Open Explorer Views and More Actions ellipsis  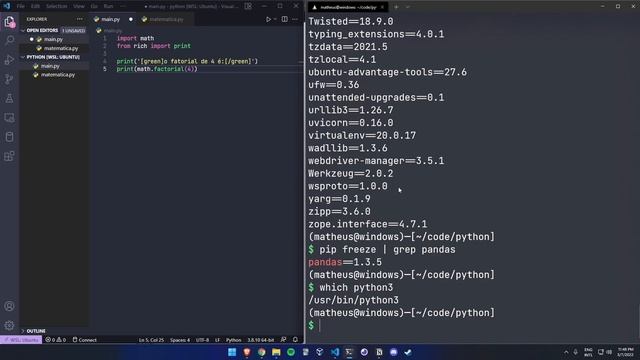click(x=80, y=19)
